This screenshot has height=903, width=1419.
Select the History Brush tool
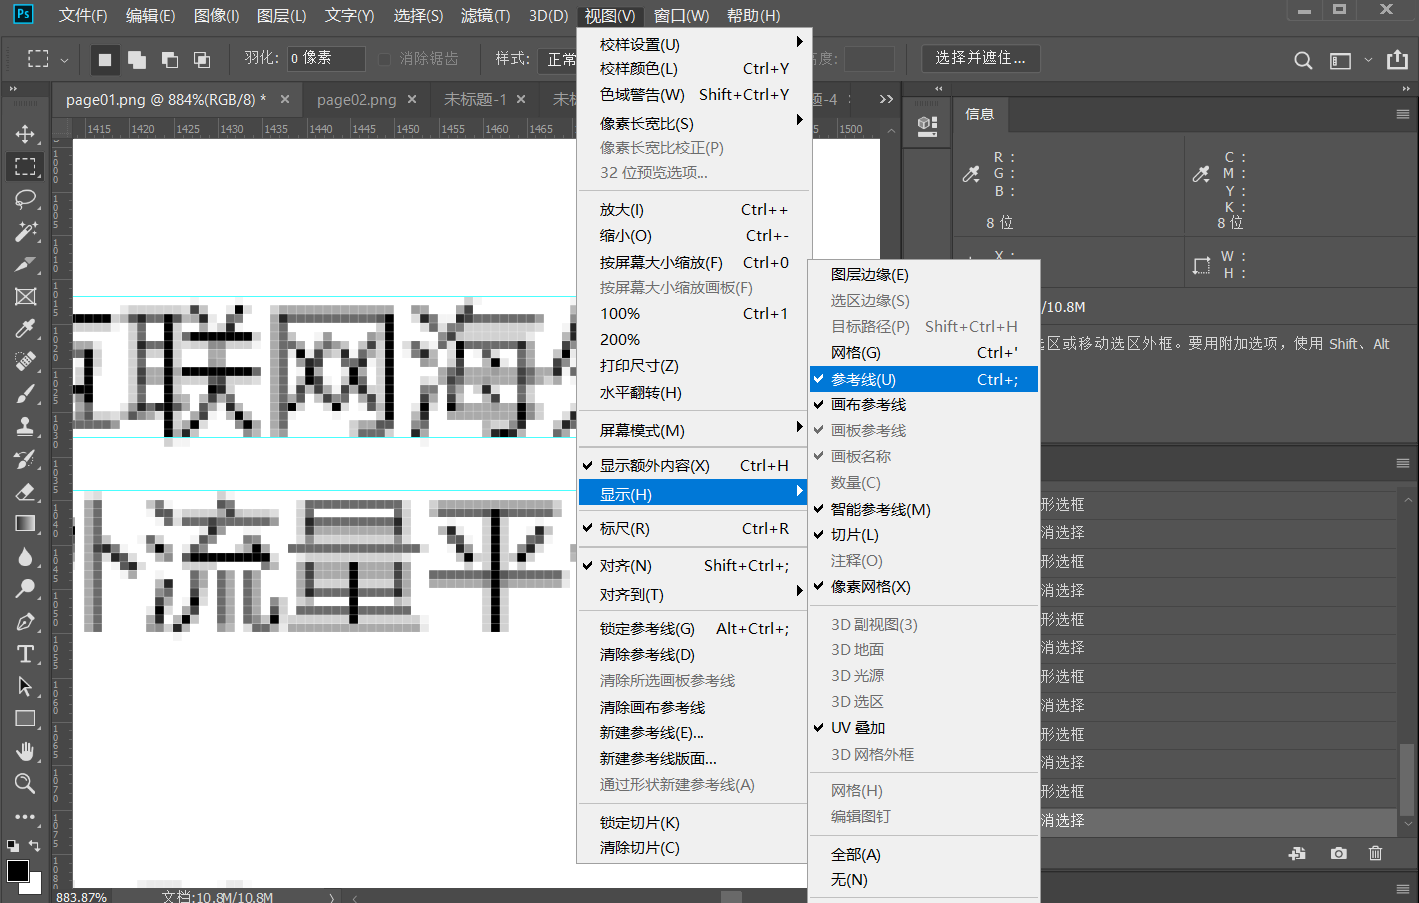[x=25, y=459]
